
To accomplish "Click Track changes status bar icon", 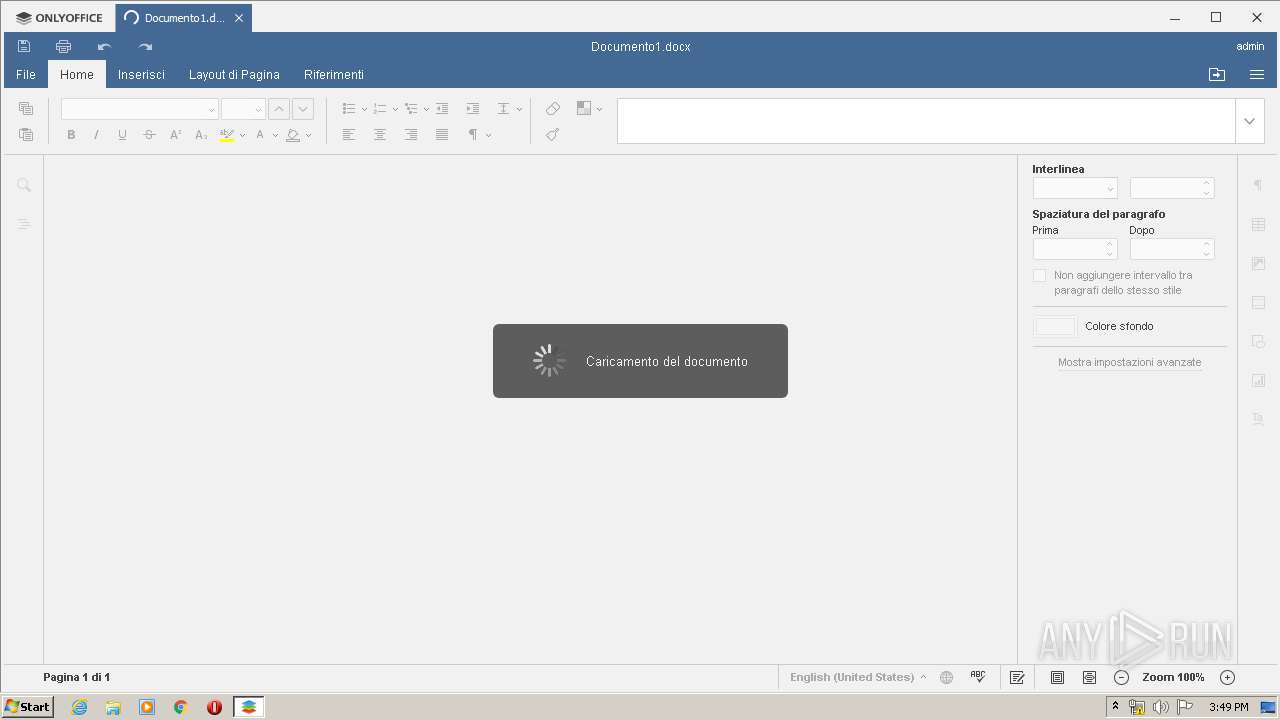I will [x=1017, y=677].
